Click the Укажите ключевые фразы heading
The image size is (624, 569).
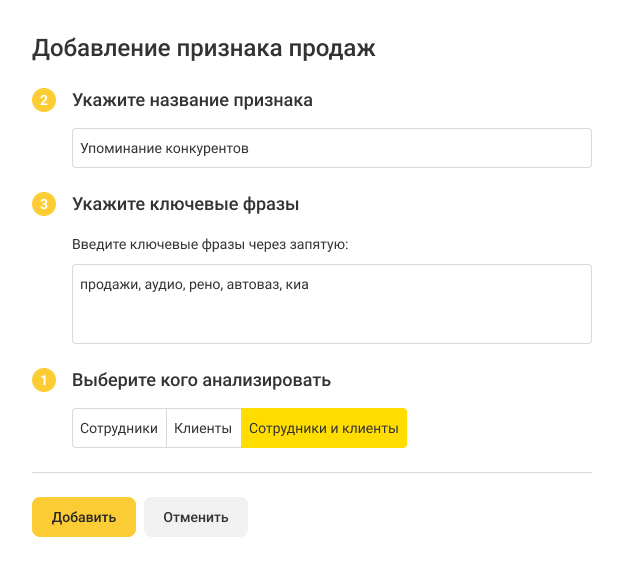(x=186, y=205)
